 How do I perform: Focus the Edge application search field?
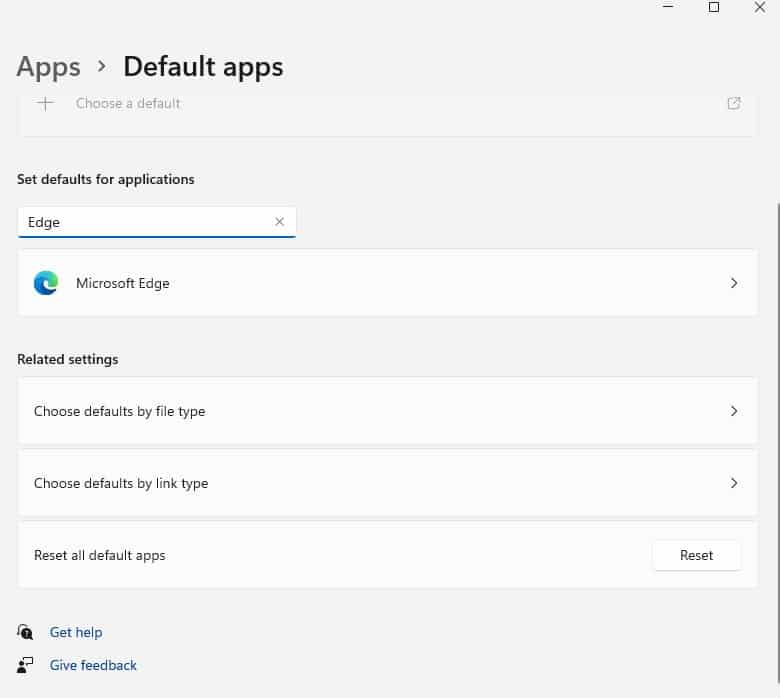tap(157, 222)
